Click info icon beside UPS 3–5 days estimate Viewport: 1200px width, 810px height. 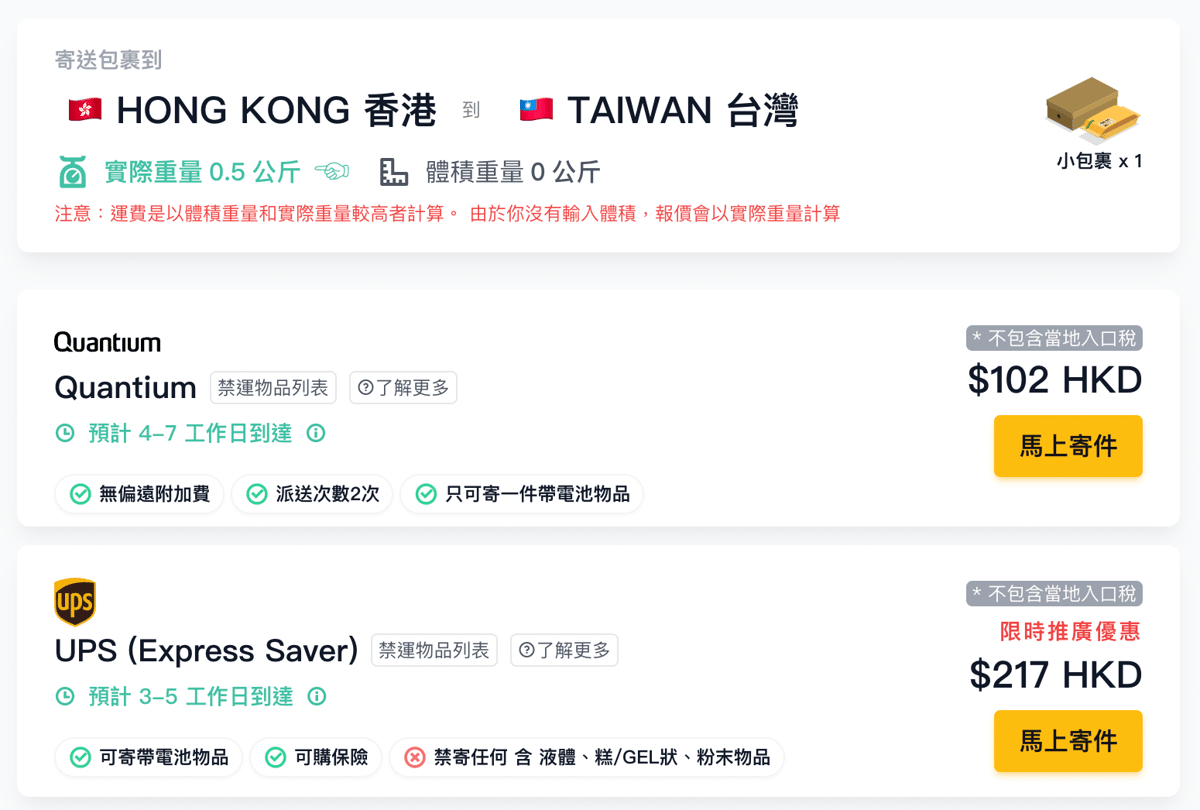(x=317, y=696)
